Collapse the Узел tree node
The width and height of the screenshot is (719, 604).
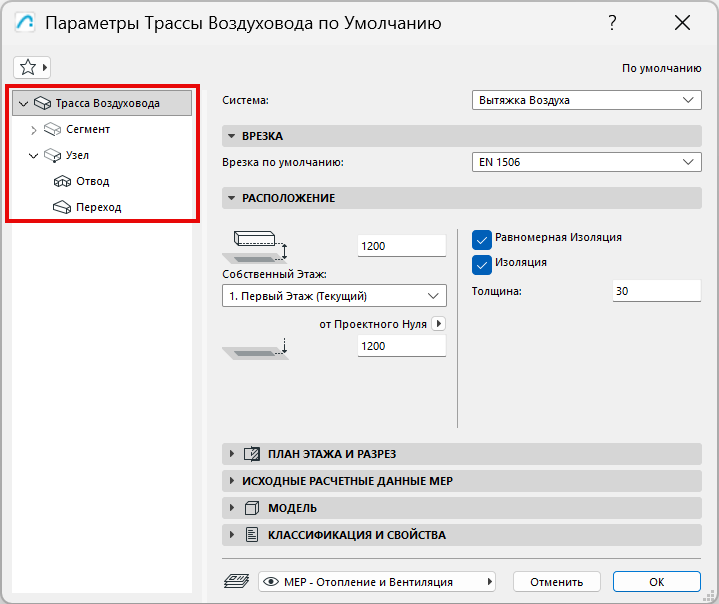tap(33, 156)
